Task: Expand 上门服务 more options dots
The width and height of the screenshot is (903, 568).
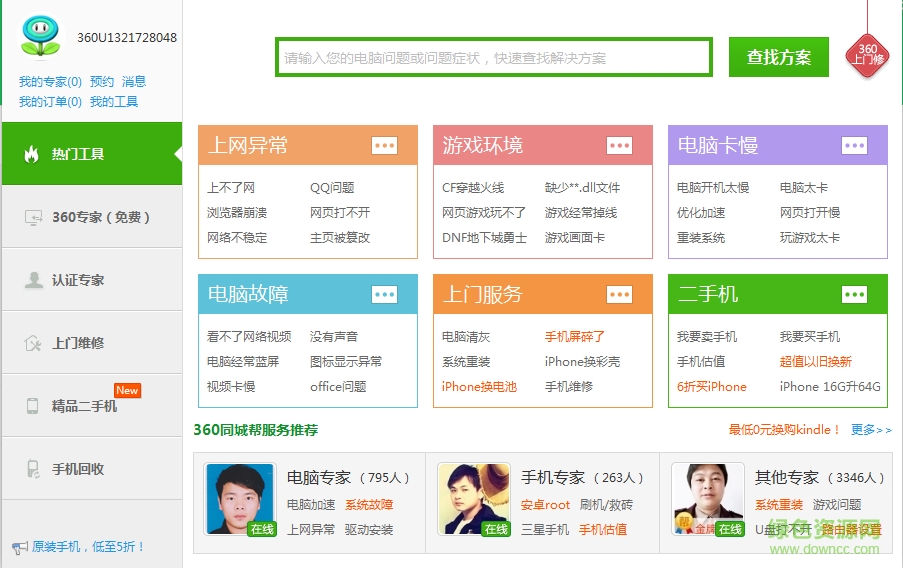Action: tap(619, 294)
